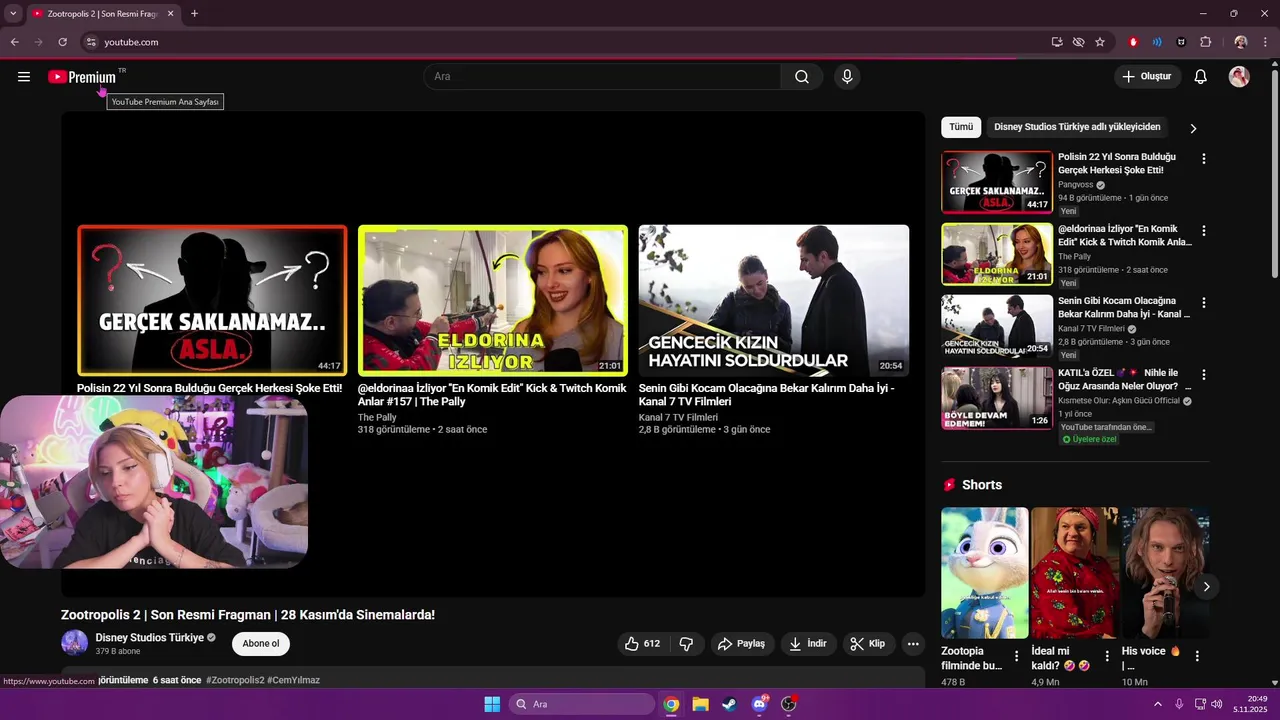The height and width of the screenshot is (720, 1280).
Task: Click the İndir download button
Action: [x=808, y=644]
